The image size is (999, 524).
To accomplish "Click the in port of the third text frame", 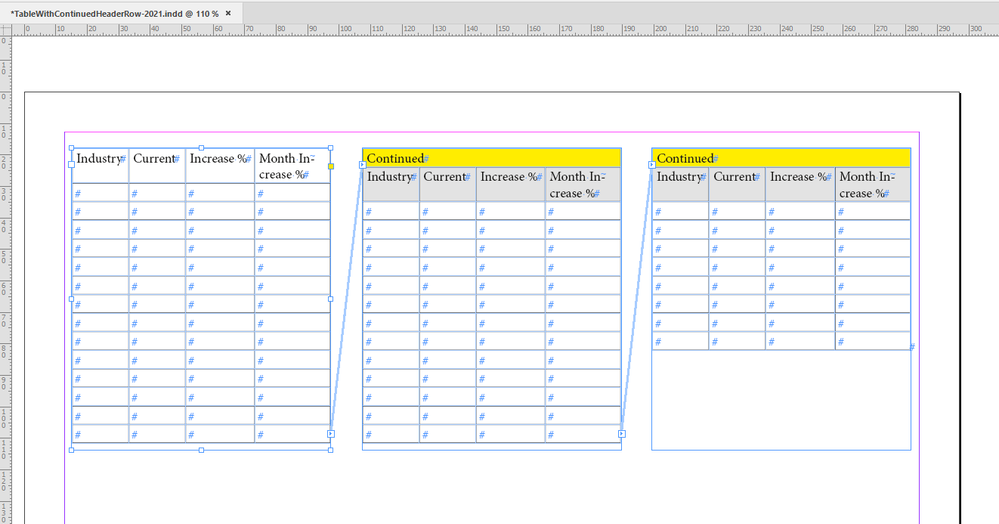I will (x=652, y=164).
